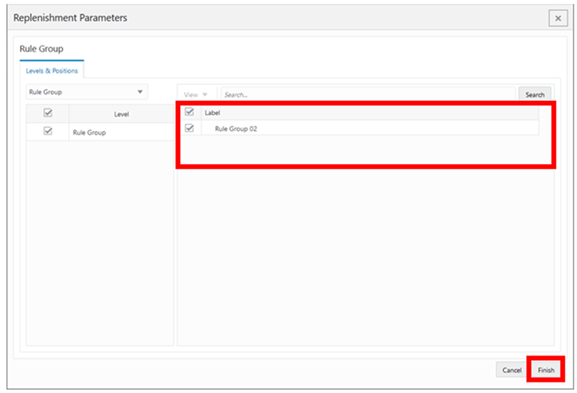Select the Rule Group 02 row text
Image resolution: width=577 pixels, height=393 pixels.
236,129
